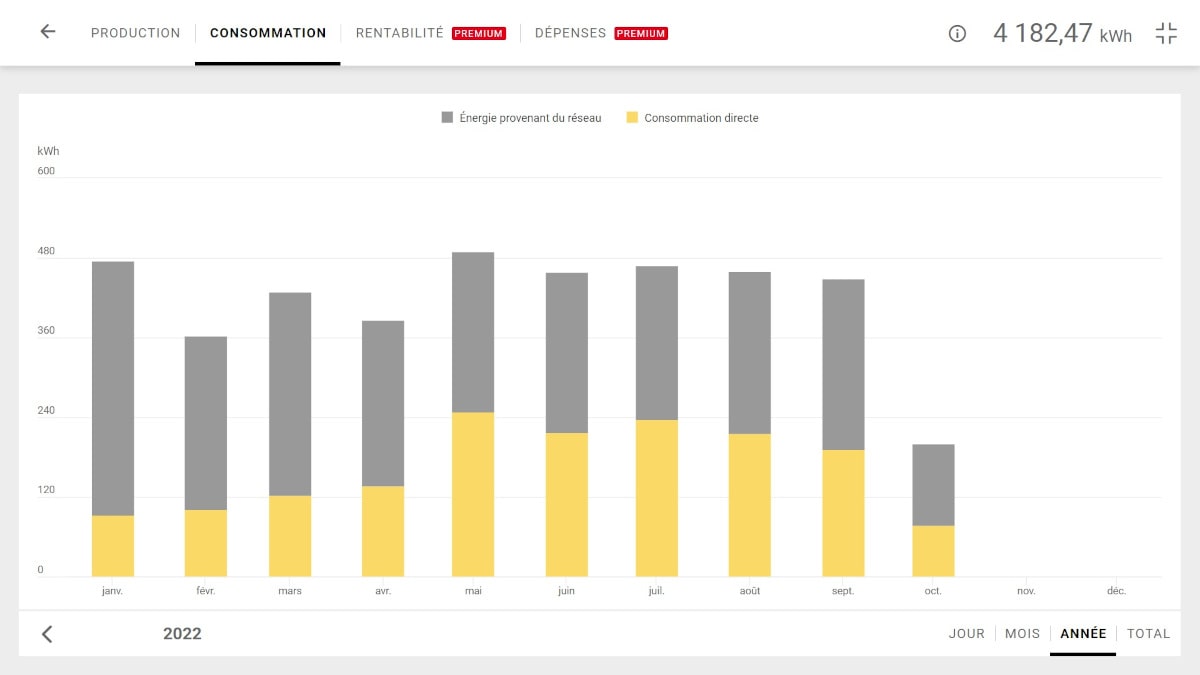
Task: Select the October bar in the chart
Action: pyautogui.click(x=933, y=510)
